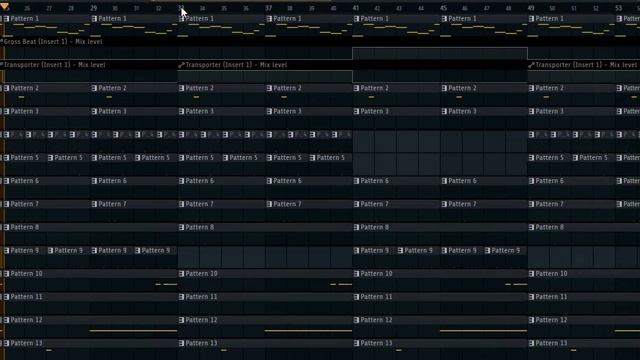
Task: Jump to bar 49 in the timeline ruler
Action: [531, 8]
